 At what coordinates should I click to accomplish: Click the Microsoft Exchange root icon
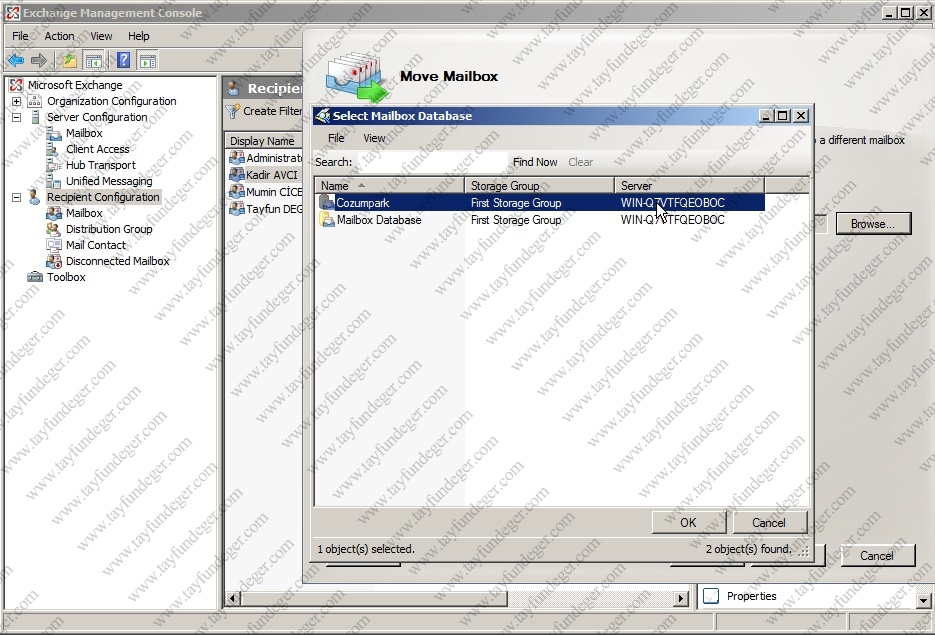[x=16, y=85]
